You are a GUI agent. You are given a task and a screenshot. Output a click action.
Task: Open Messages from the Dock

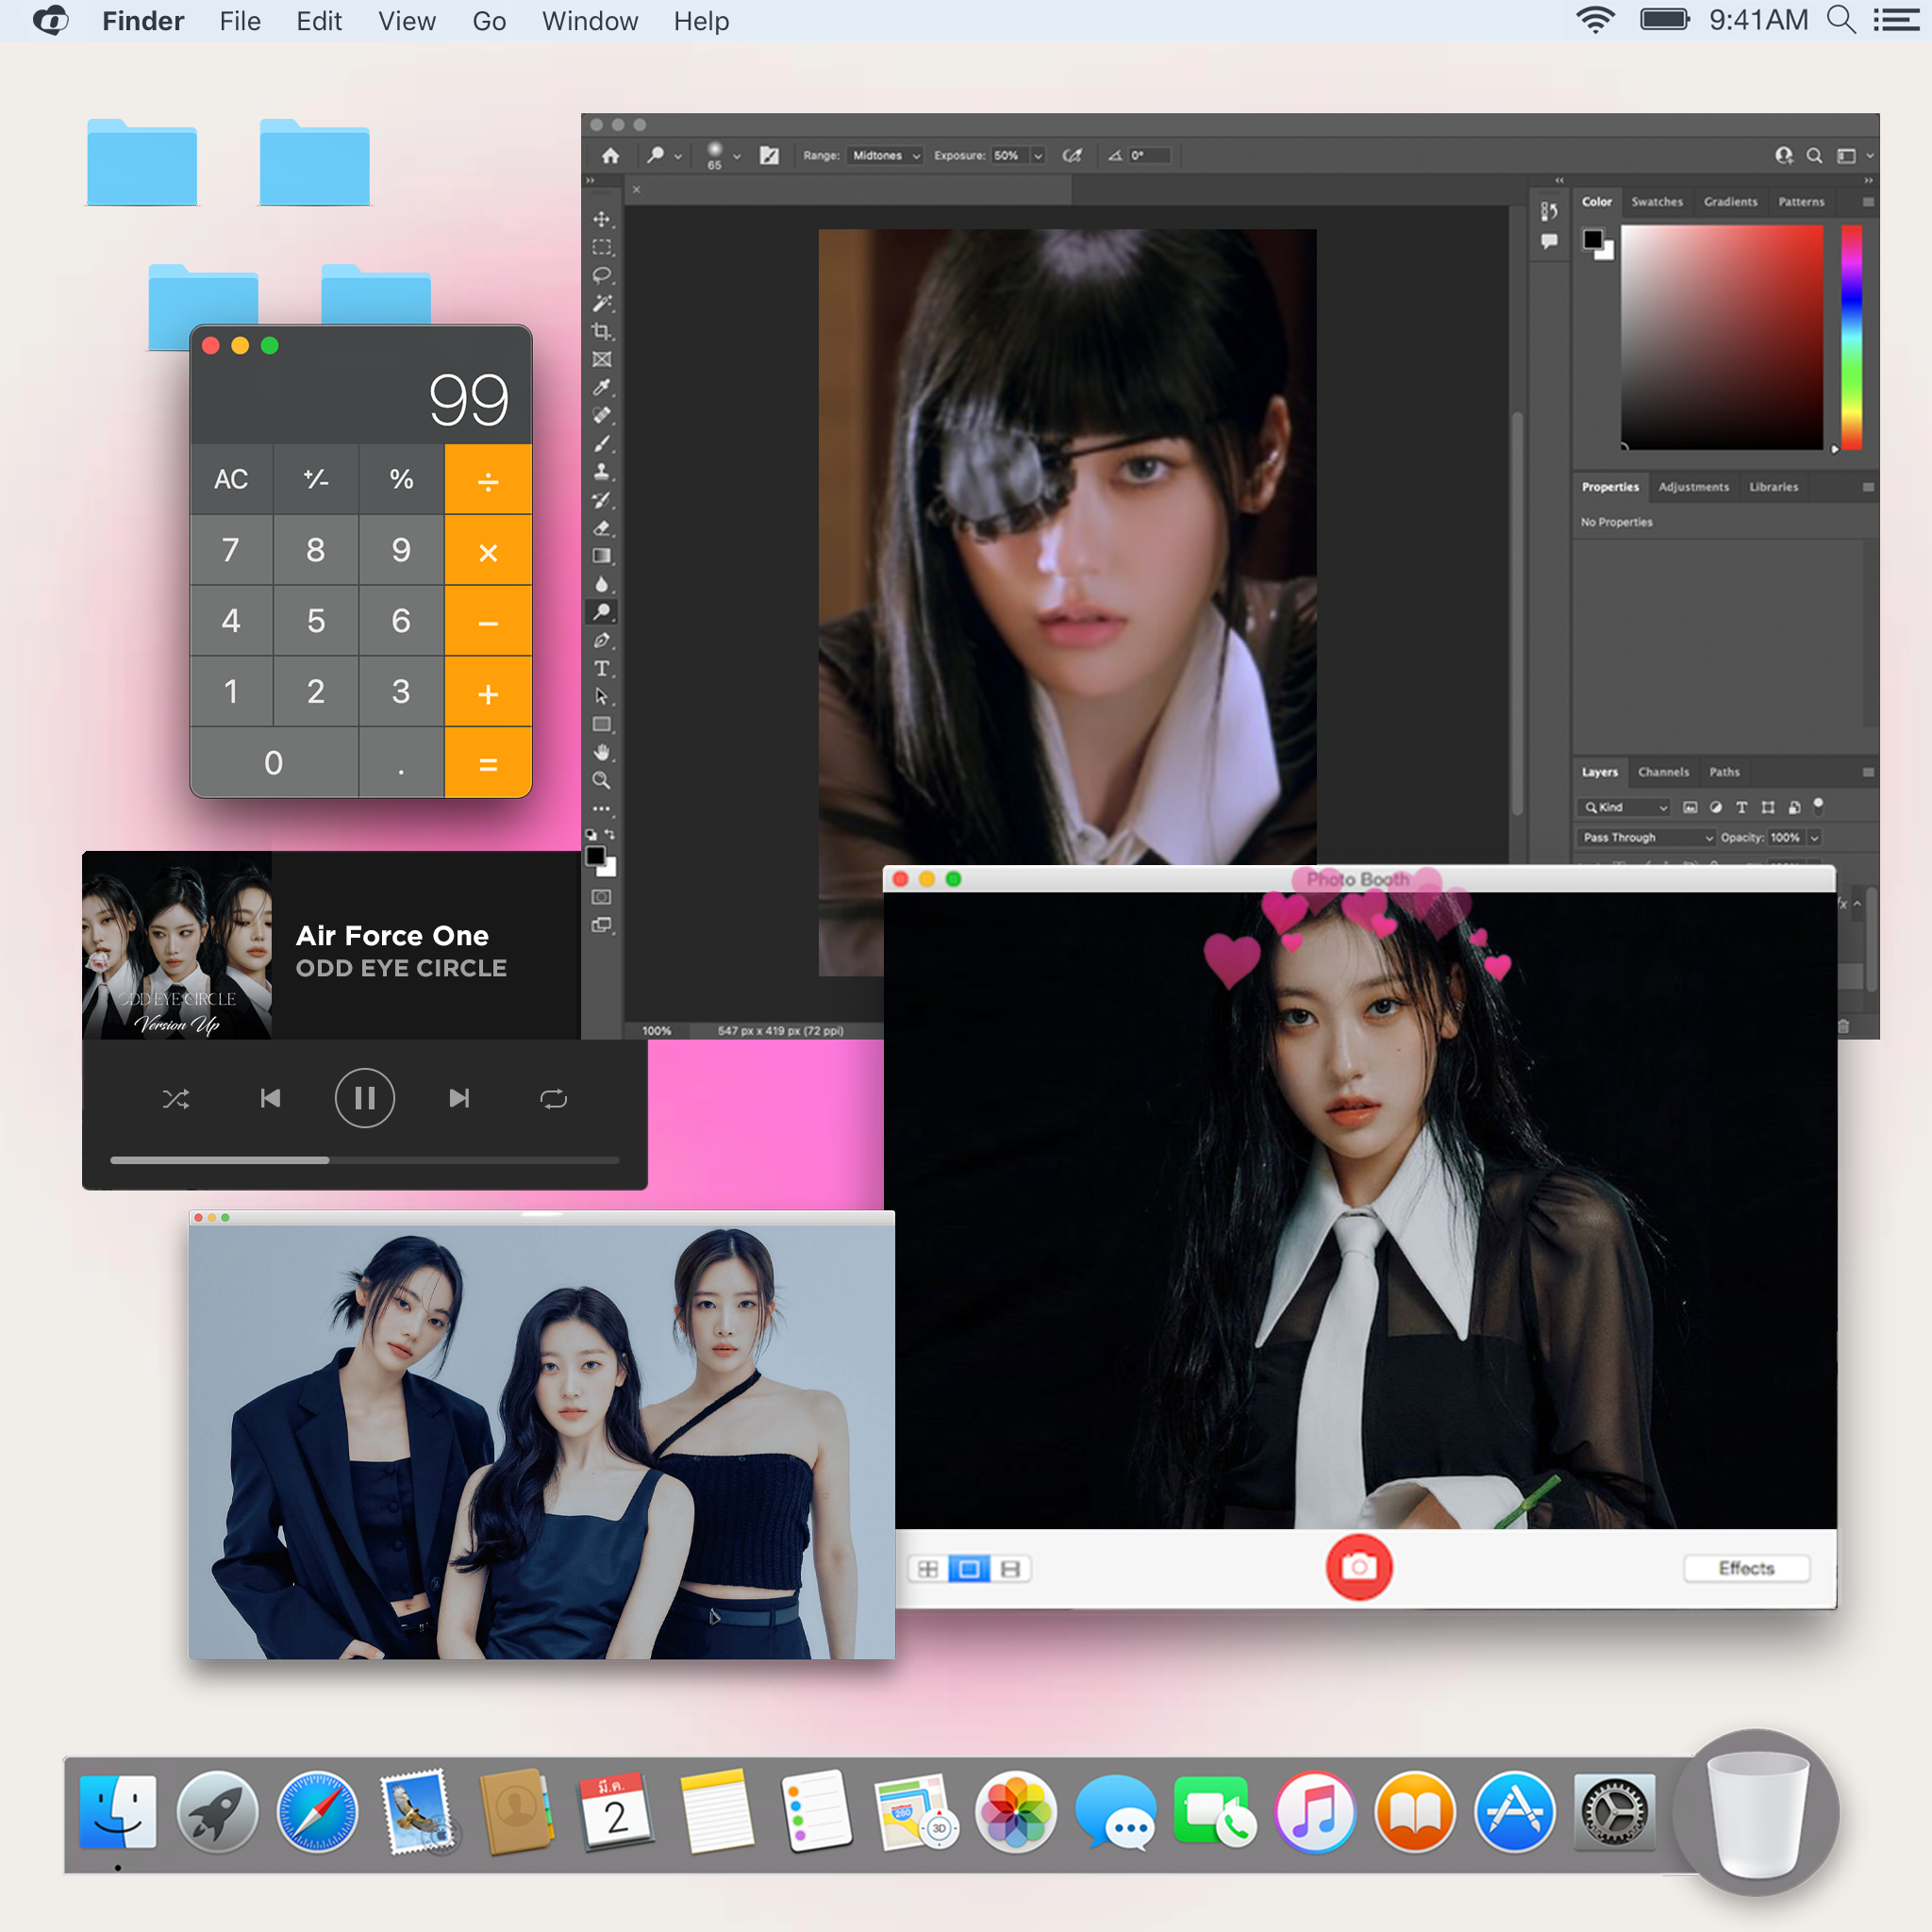tap(1116, 1812)
